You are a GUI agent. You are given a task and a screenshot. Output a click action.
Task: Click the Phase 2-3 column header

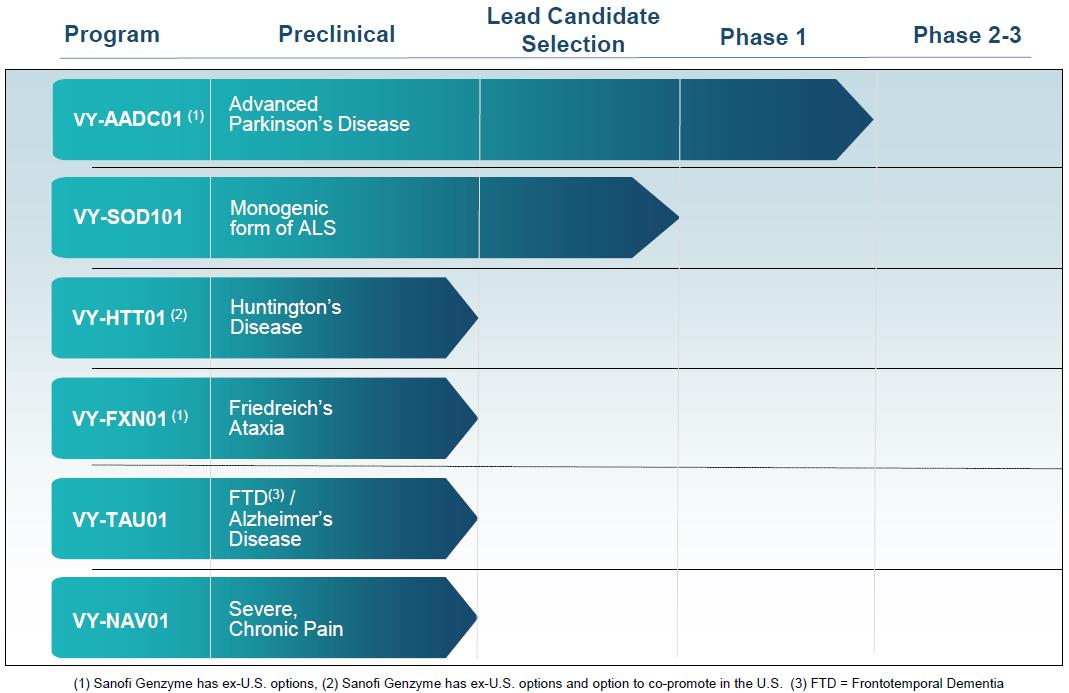[967, 35]
